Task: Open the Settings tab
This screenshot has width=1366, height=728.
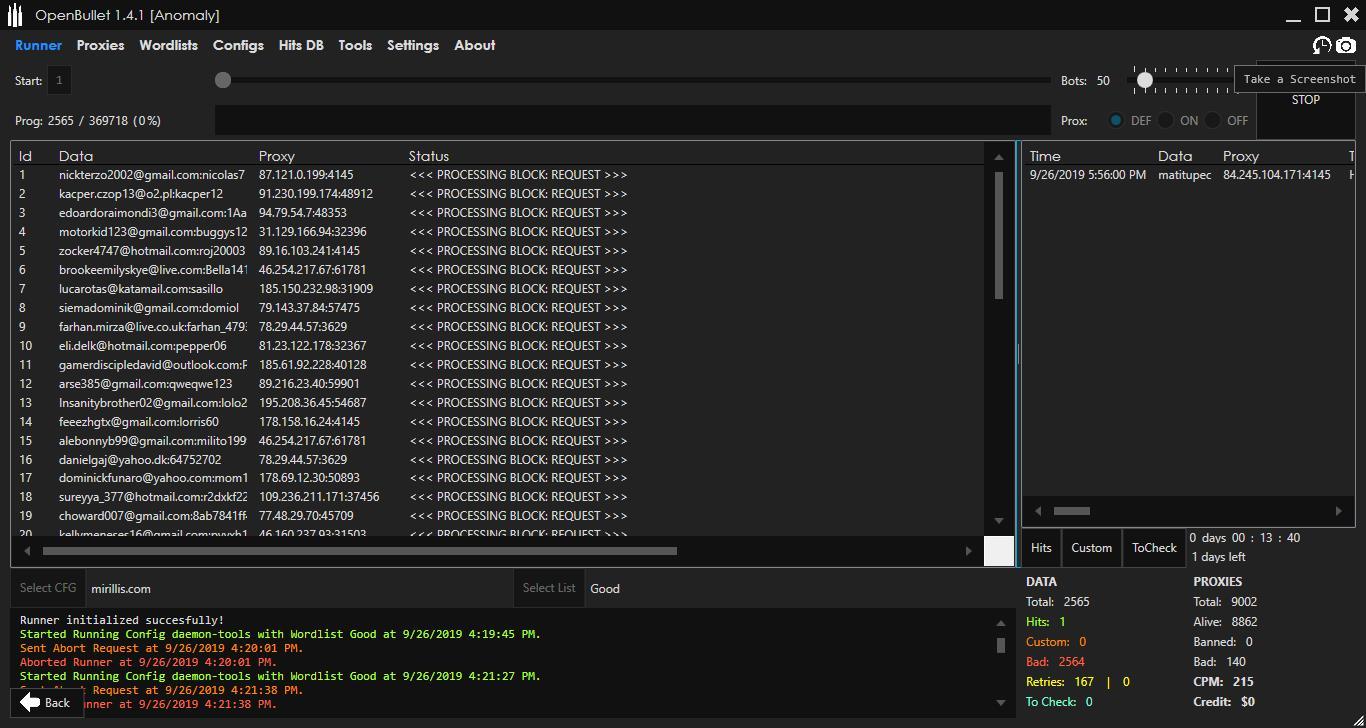Action: pos(413,45)
